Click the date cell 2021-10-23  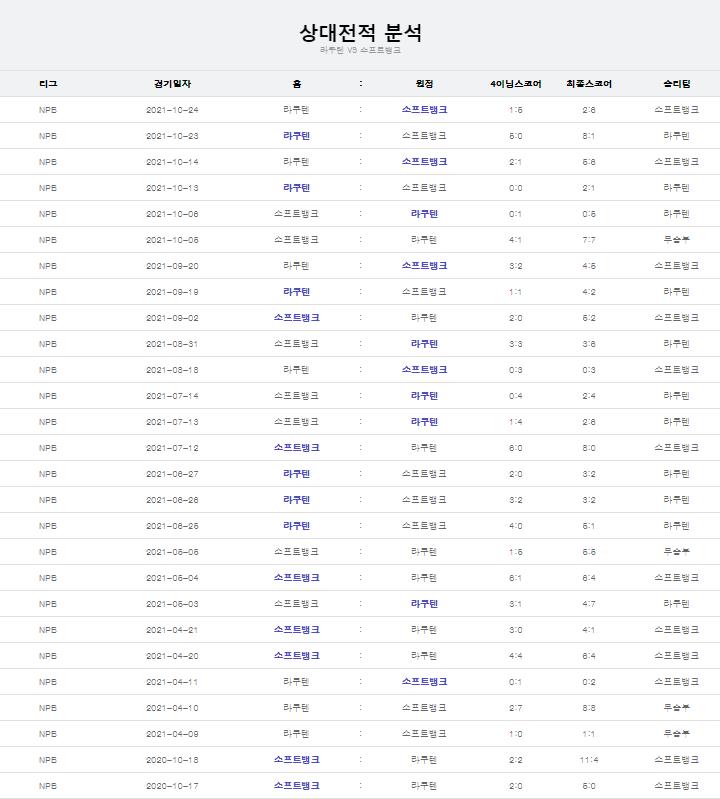(172, 136)
